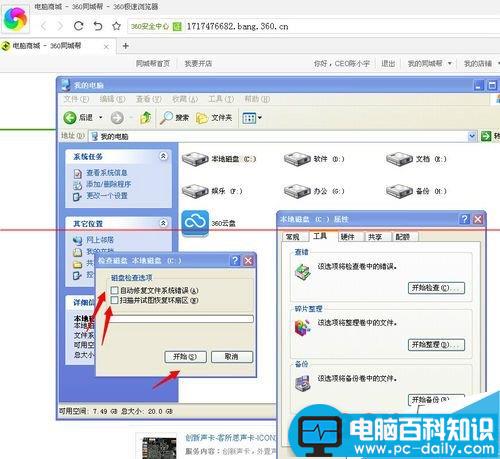
Task: Open 编辑(E) menu in My Computer
Action: (x=113, y=99)
